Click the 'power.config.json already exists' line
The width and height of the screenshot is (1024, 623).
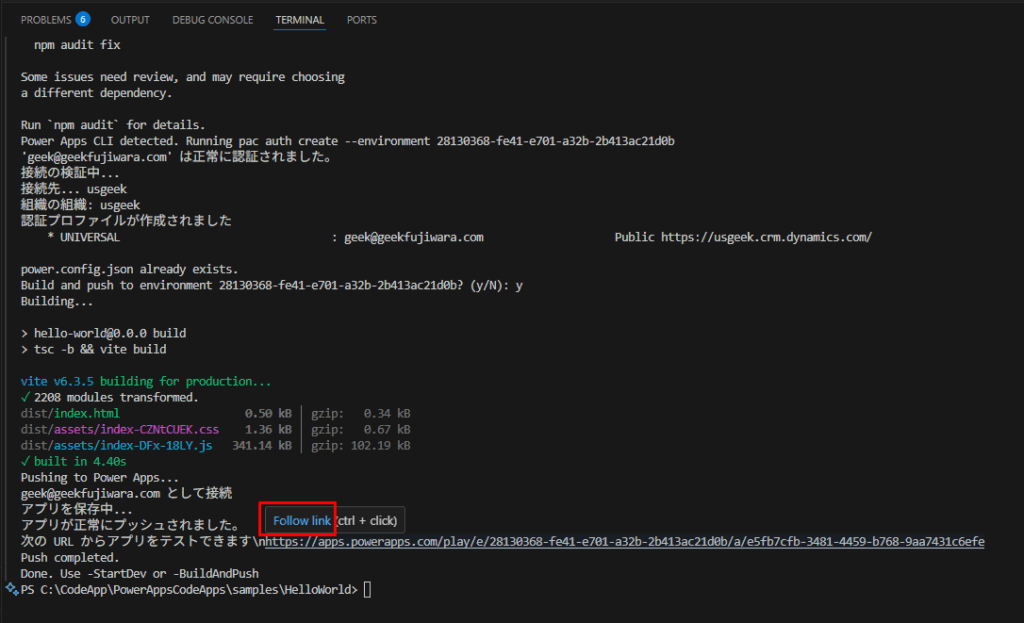pyautogui.click(x=129, y=269)
